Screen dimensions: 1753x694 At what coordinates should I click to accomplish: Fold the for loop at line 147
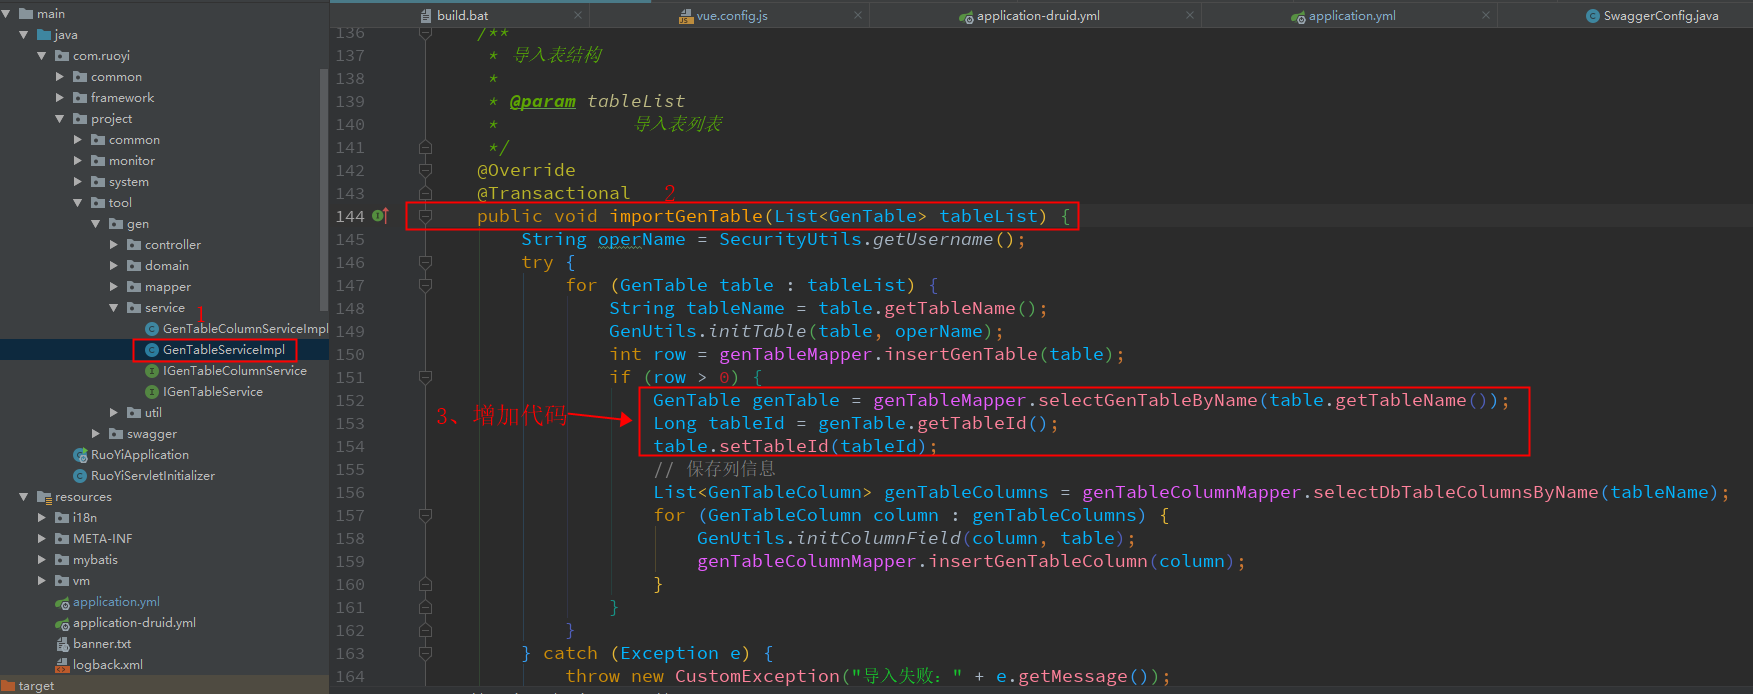425,285
